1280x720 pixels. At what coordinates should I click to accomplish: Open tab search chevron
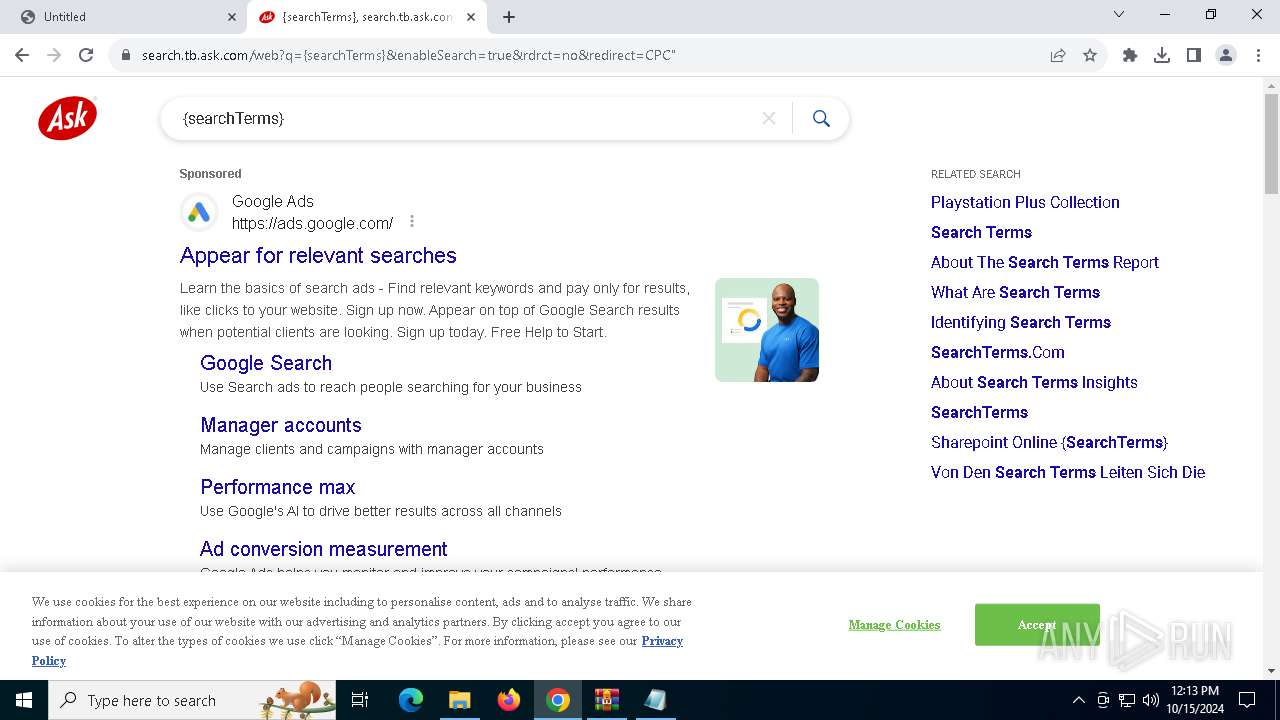1119,14
